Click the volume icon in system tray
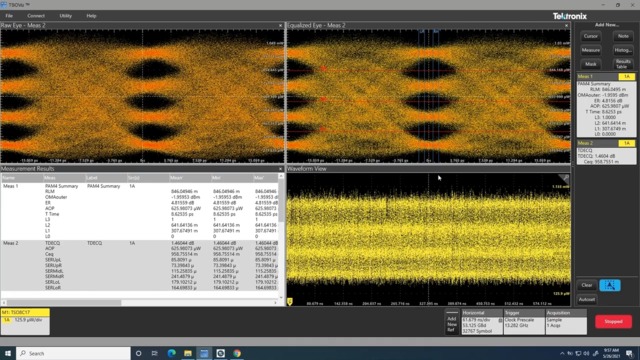 tap(587, 353)
